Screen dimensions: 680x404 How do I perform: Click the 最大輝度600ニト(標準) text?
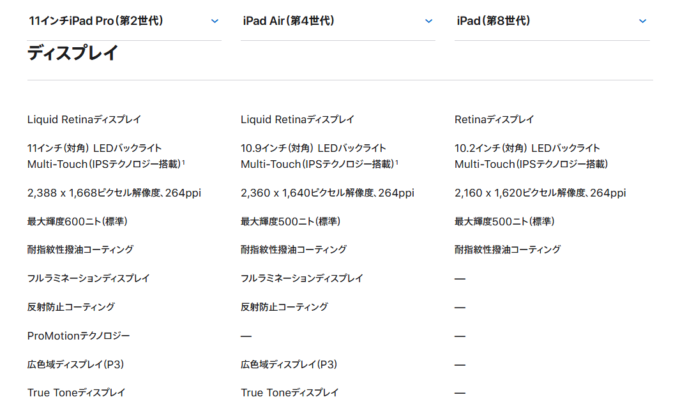[x=77, y=222]
